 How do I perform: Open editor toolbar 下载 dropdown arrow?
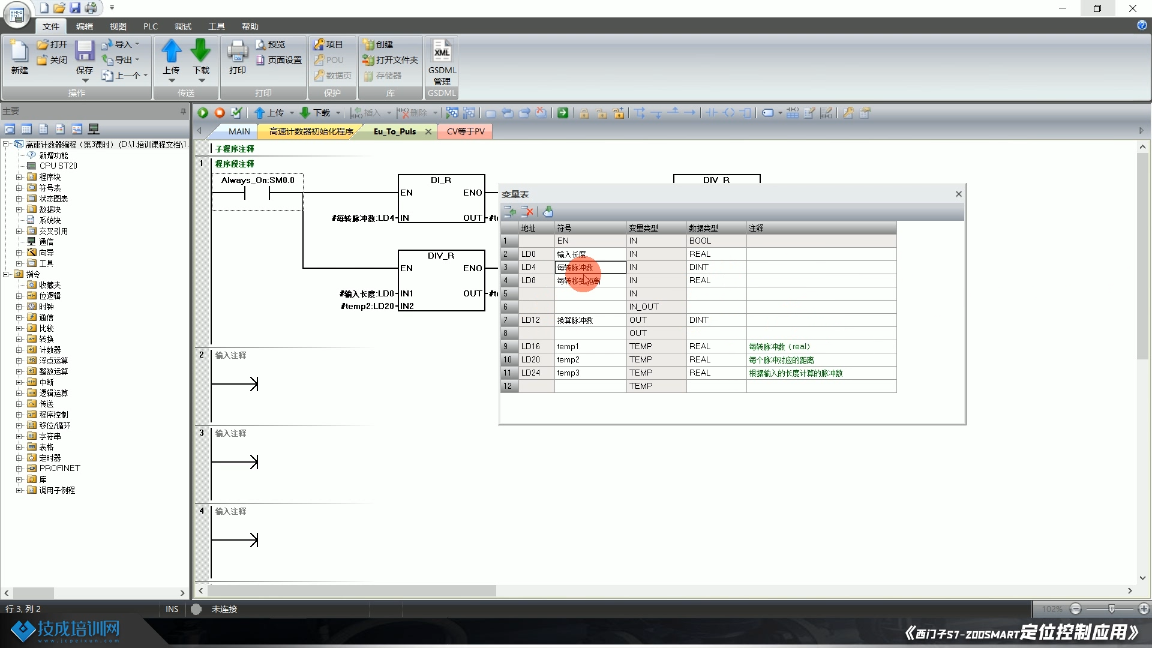click(338, 113)
